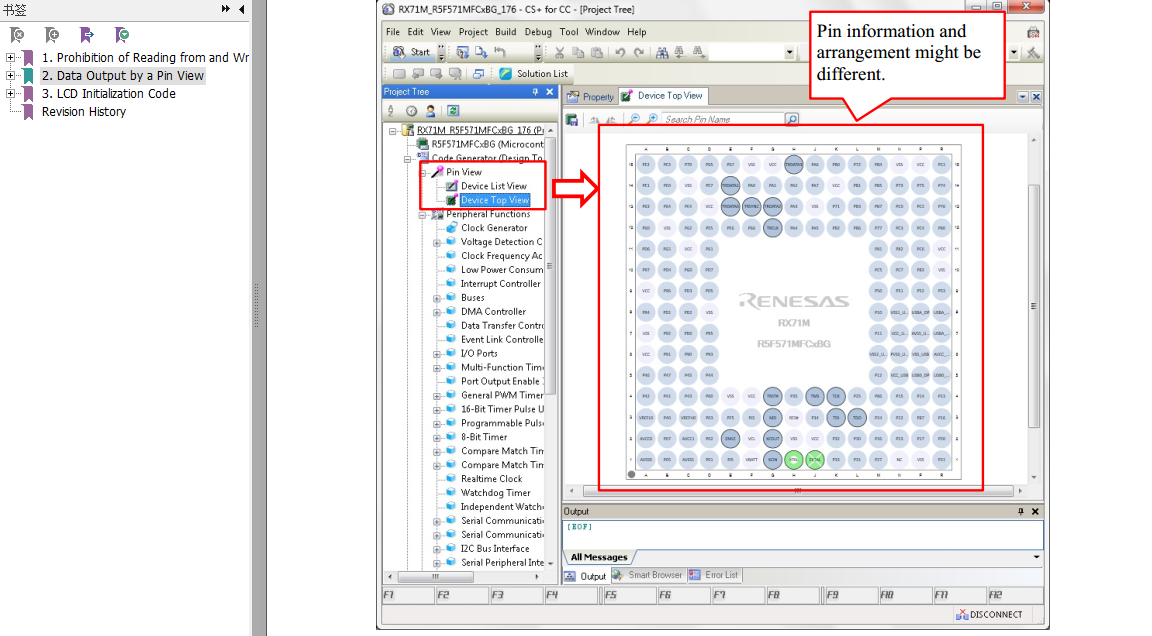Screen dimensions: 1152x636
Task: Click the Find binoculars icon
Action: [x=661, y=52]
